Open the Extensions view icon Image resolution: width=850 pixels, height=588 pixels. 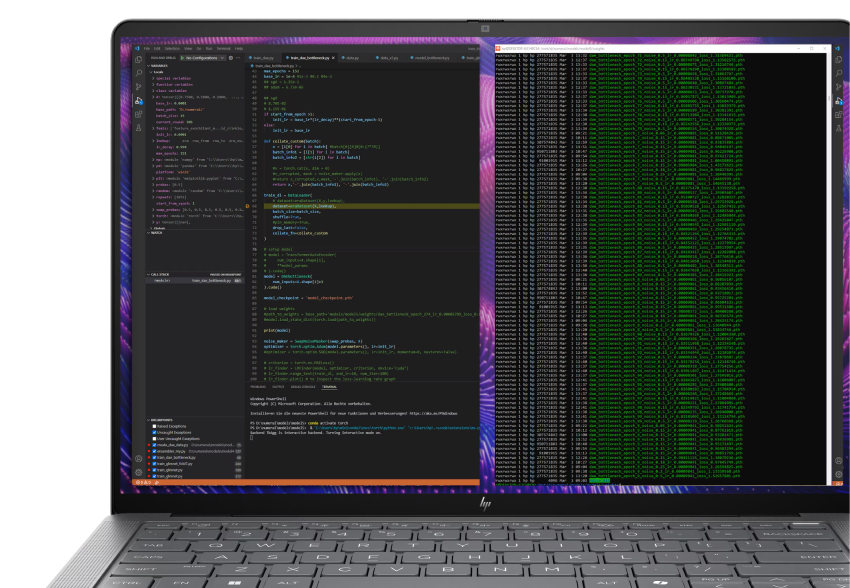pos(139,114)
